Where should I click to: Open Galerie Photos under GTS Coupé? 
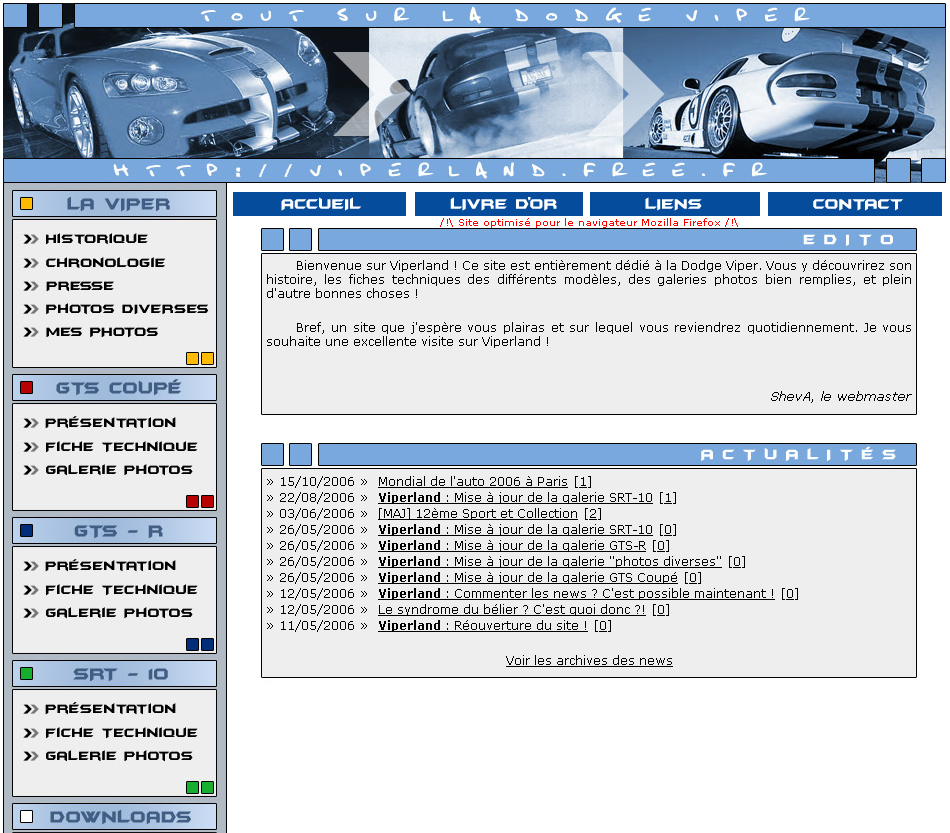(x=119, y=470)
